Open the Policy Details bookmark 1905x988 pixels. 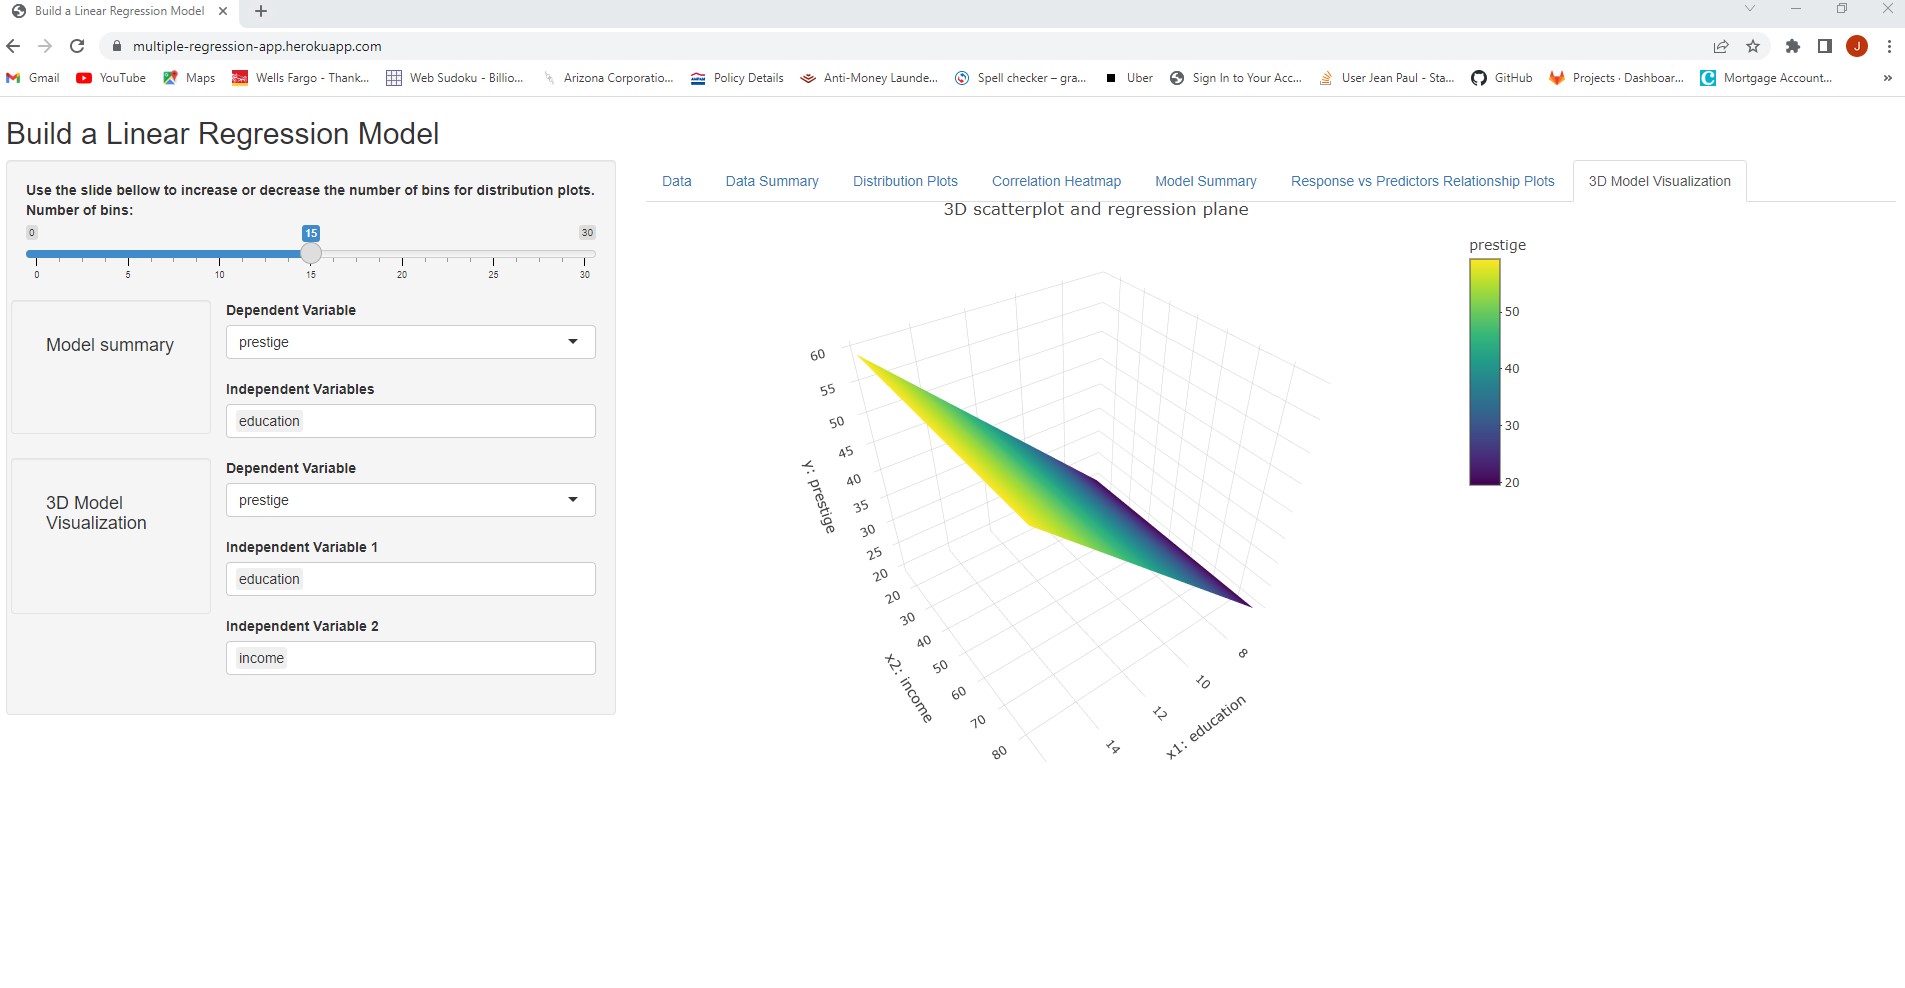(737, 78)
